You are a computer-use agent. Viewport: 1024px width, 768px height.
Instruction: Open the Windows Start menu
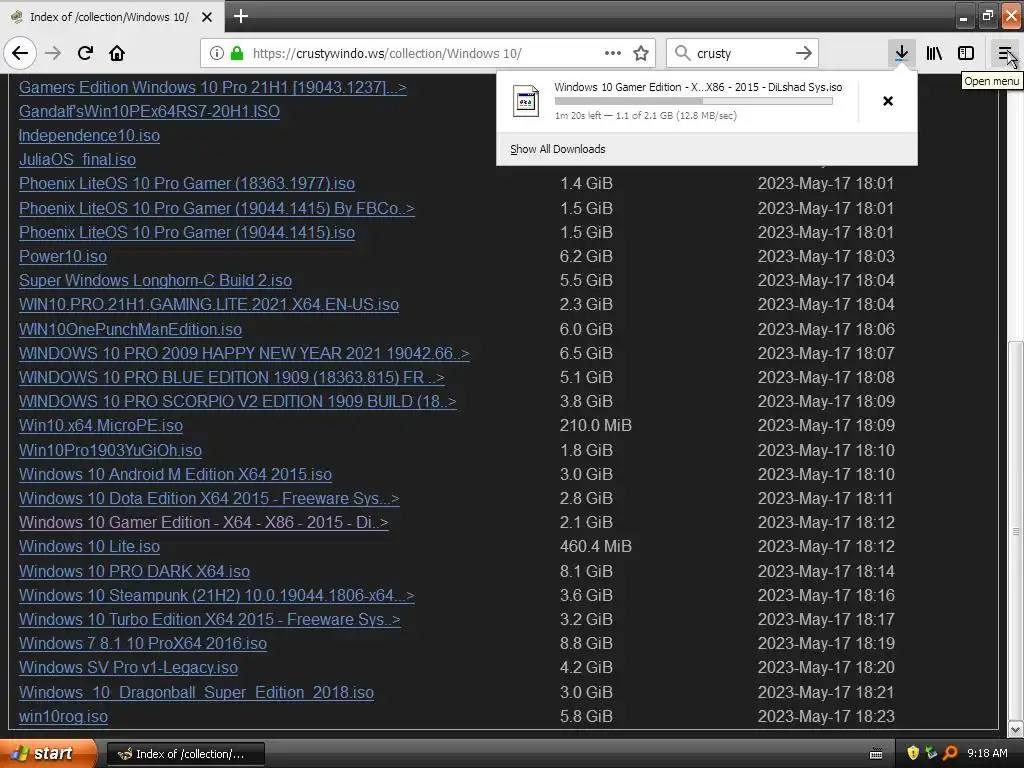point(48,753)
